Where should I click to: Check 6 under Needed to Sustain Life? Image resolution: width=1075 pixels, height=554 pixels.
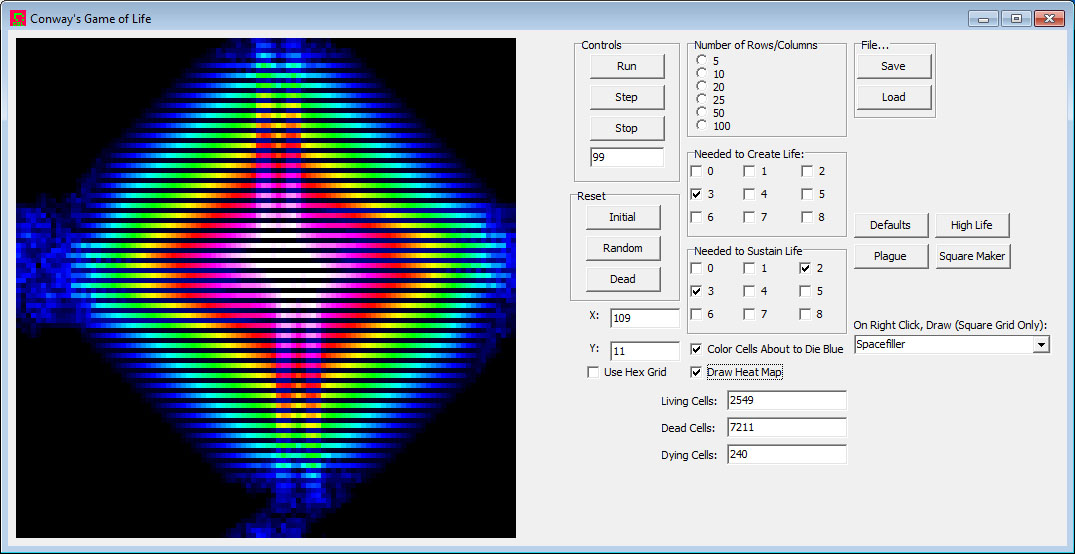[696, 314]
